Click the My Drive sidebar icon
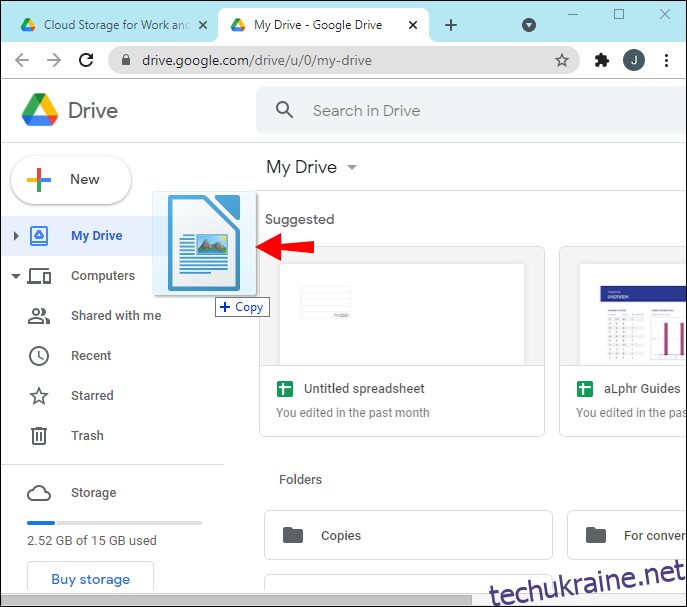Screen dimensions: 687x607 click(39, 236)
